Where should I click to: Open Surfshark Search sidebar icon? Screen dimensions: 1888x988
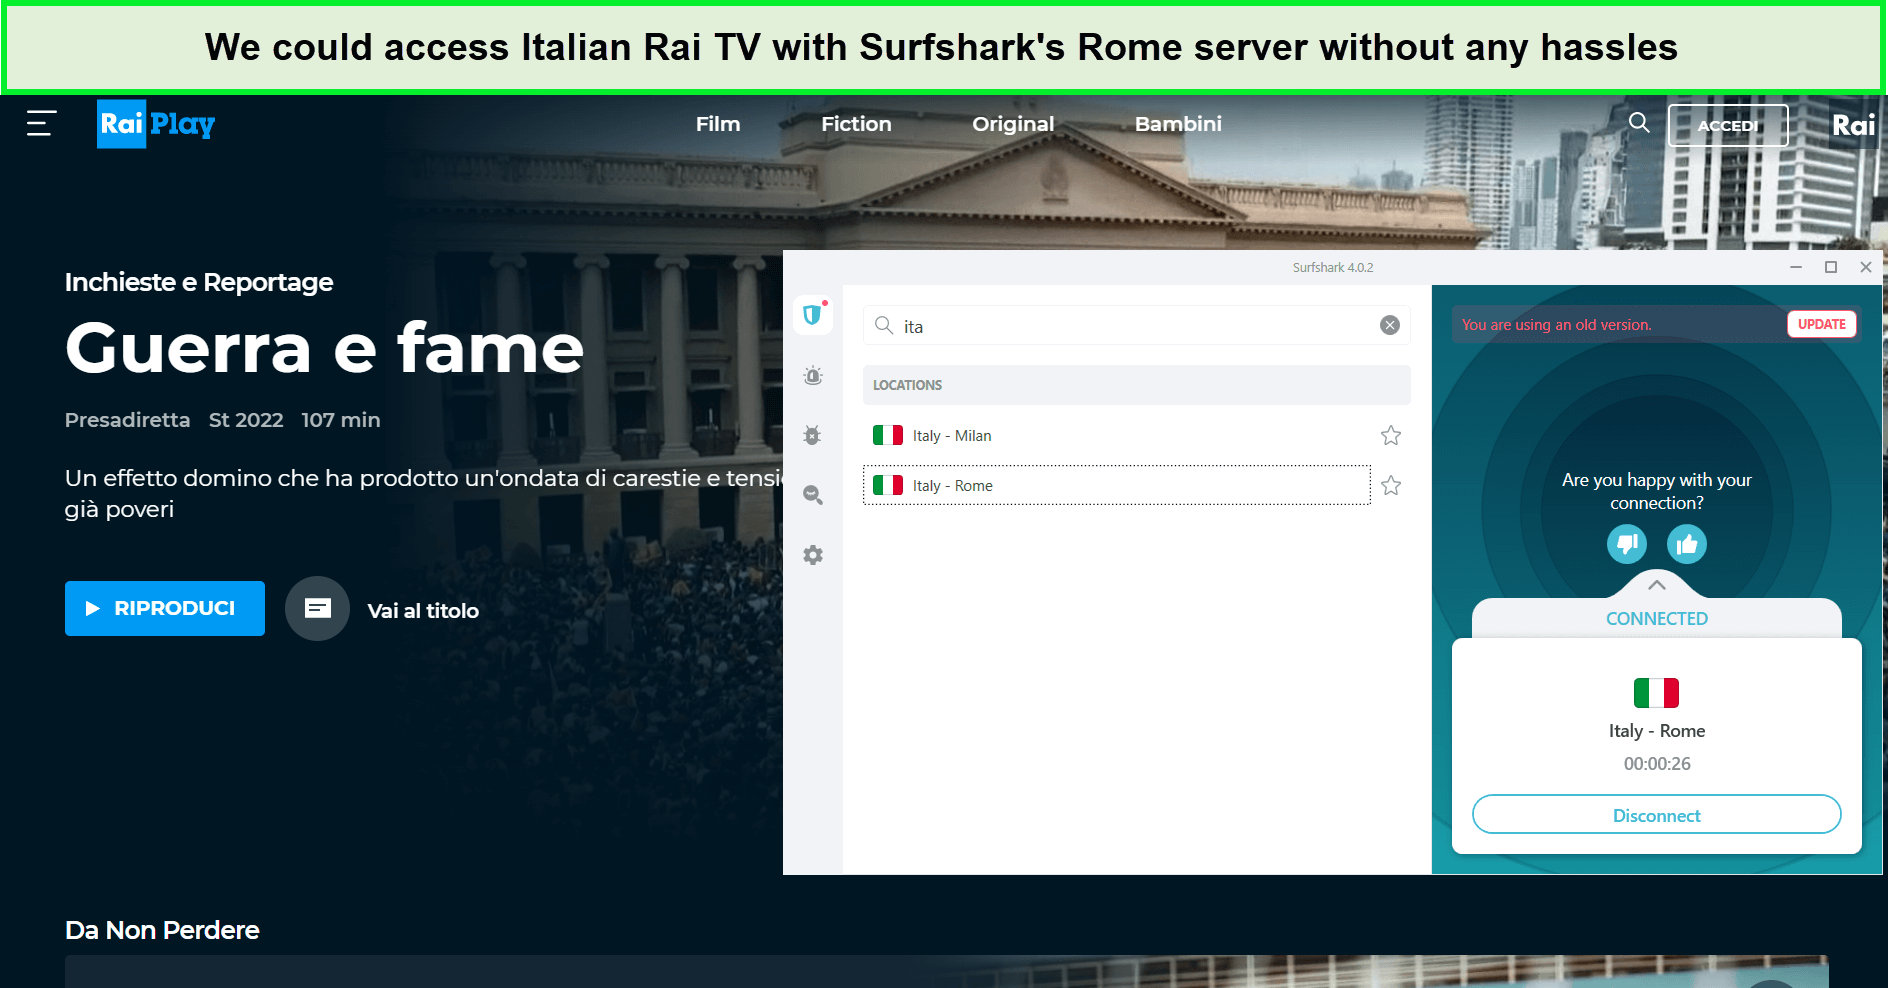pyautogui.click(x=813, y=495)
